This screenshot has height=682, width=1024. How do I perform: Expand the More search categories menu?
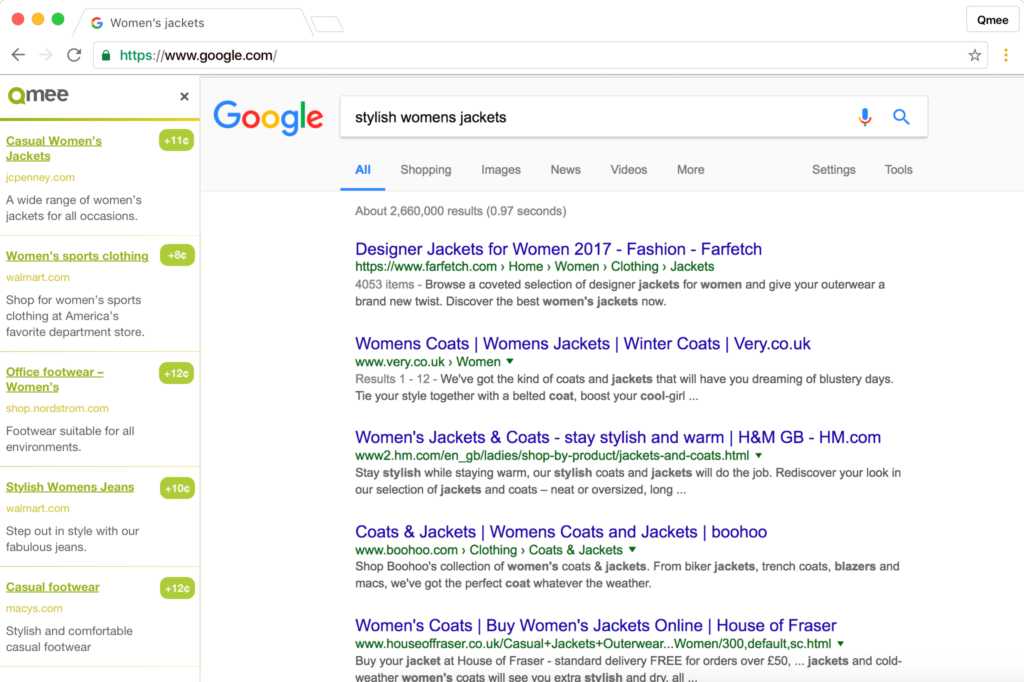(x=690, y=170)
